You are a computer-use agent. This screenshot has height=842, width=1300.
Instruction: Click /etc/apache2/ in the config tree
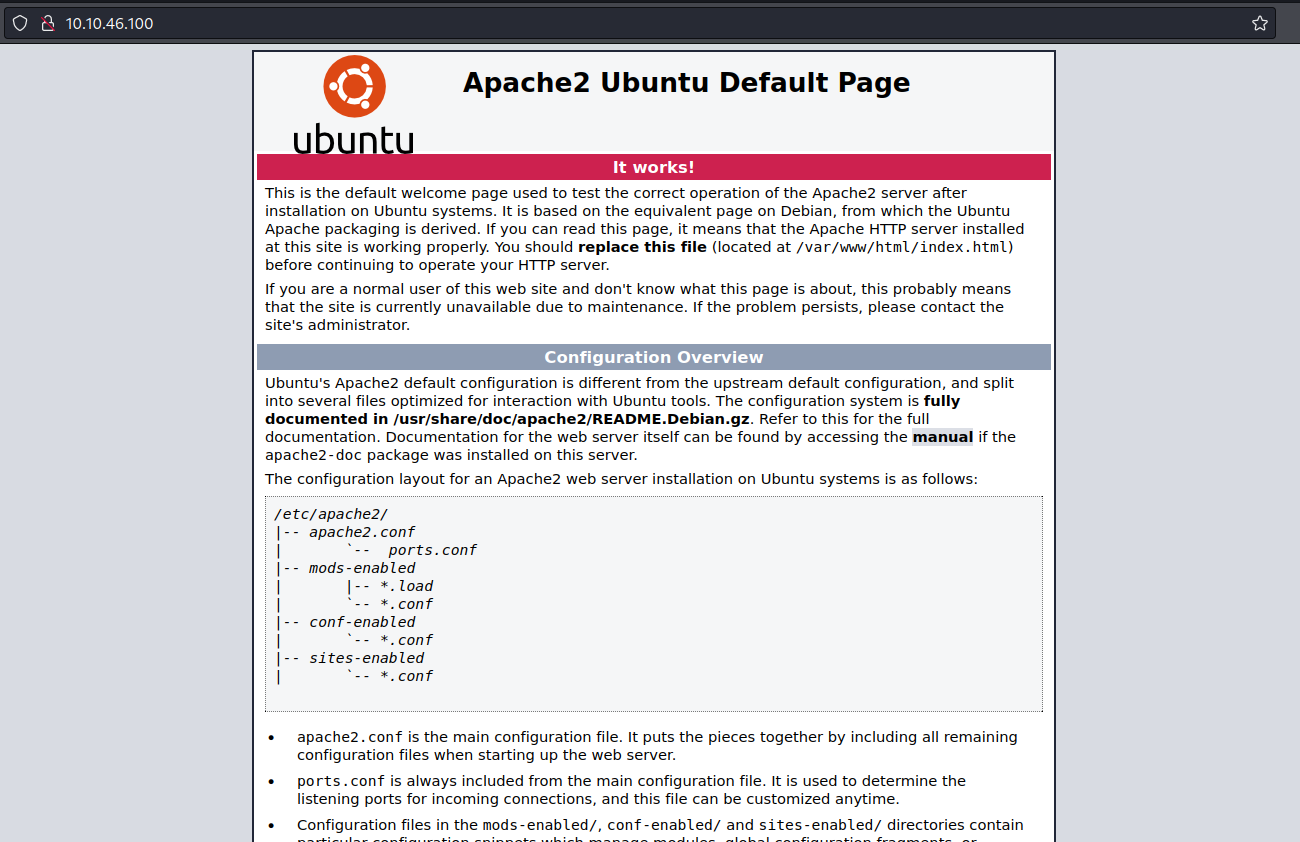click(x=330, y=514)
